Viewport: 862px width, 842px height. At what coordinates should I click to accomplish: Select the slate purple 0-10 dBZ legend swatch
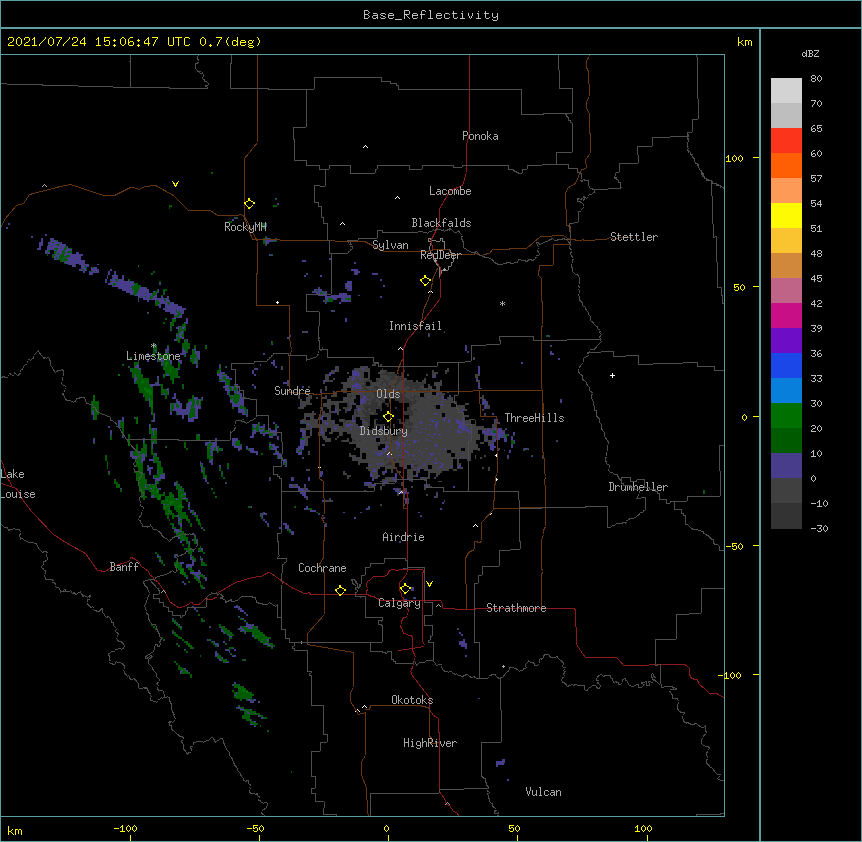(786, 466)
